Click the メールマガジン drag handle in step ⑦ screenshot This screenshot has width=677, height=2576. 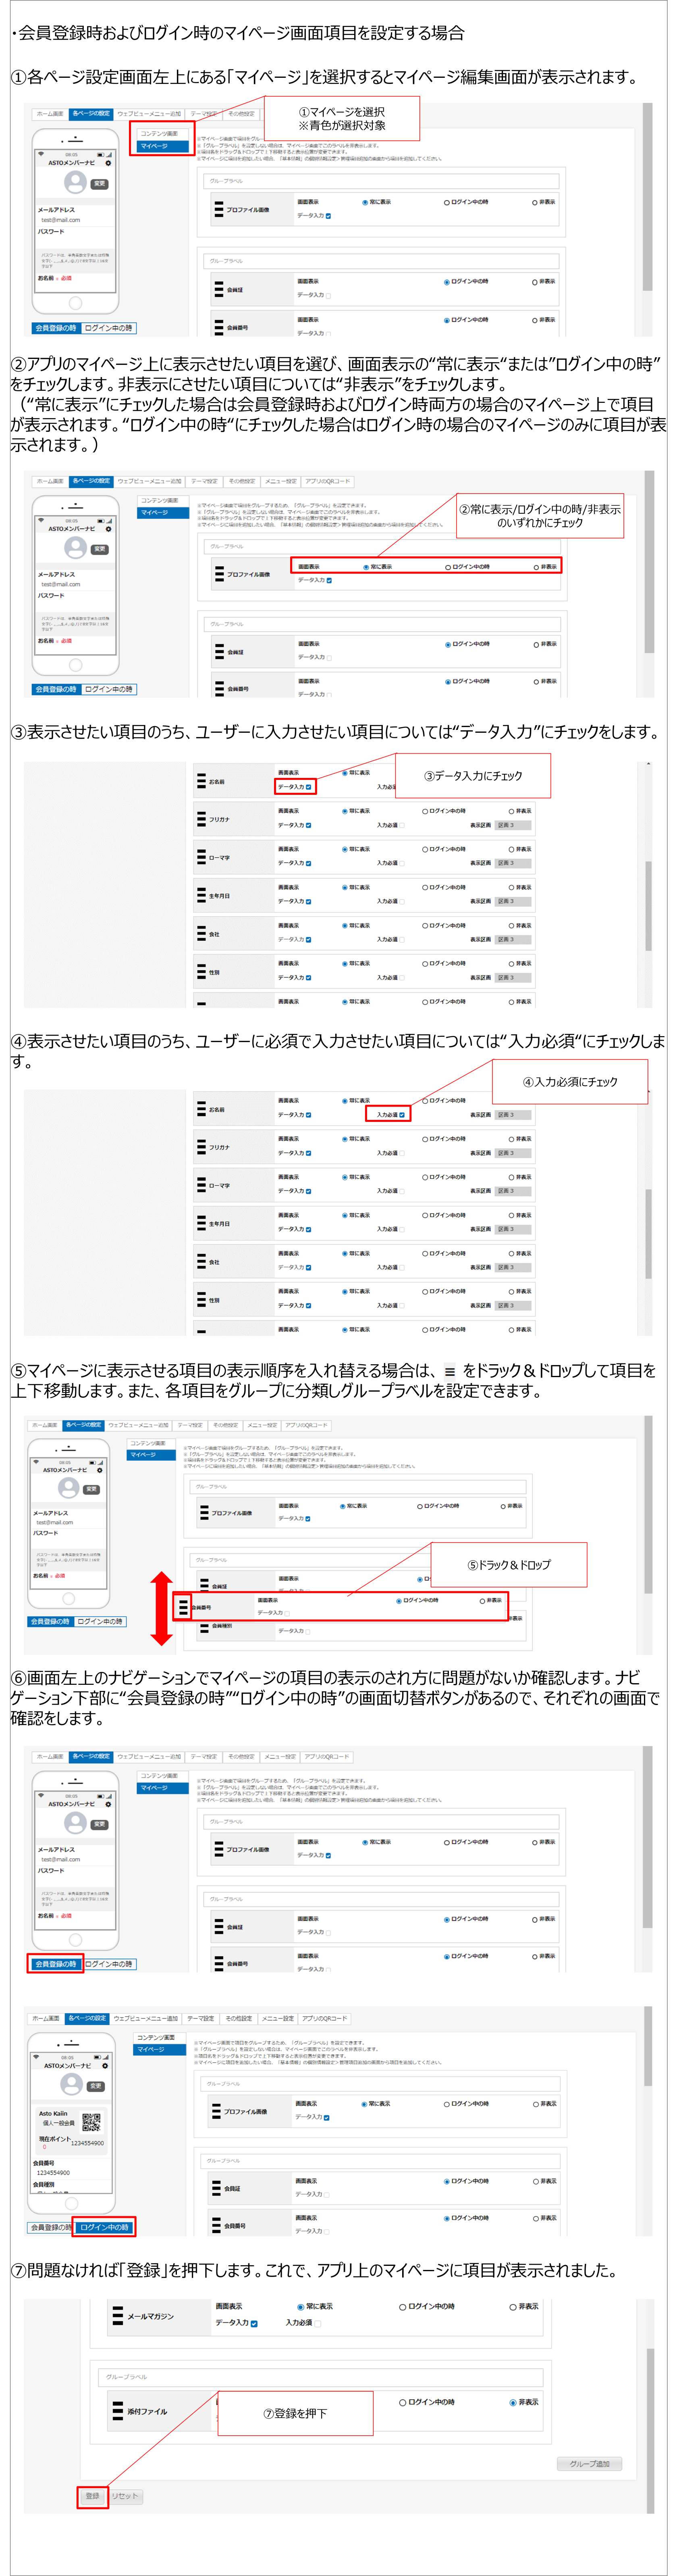[x=118, y=2316]
